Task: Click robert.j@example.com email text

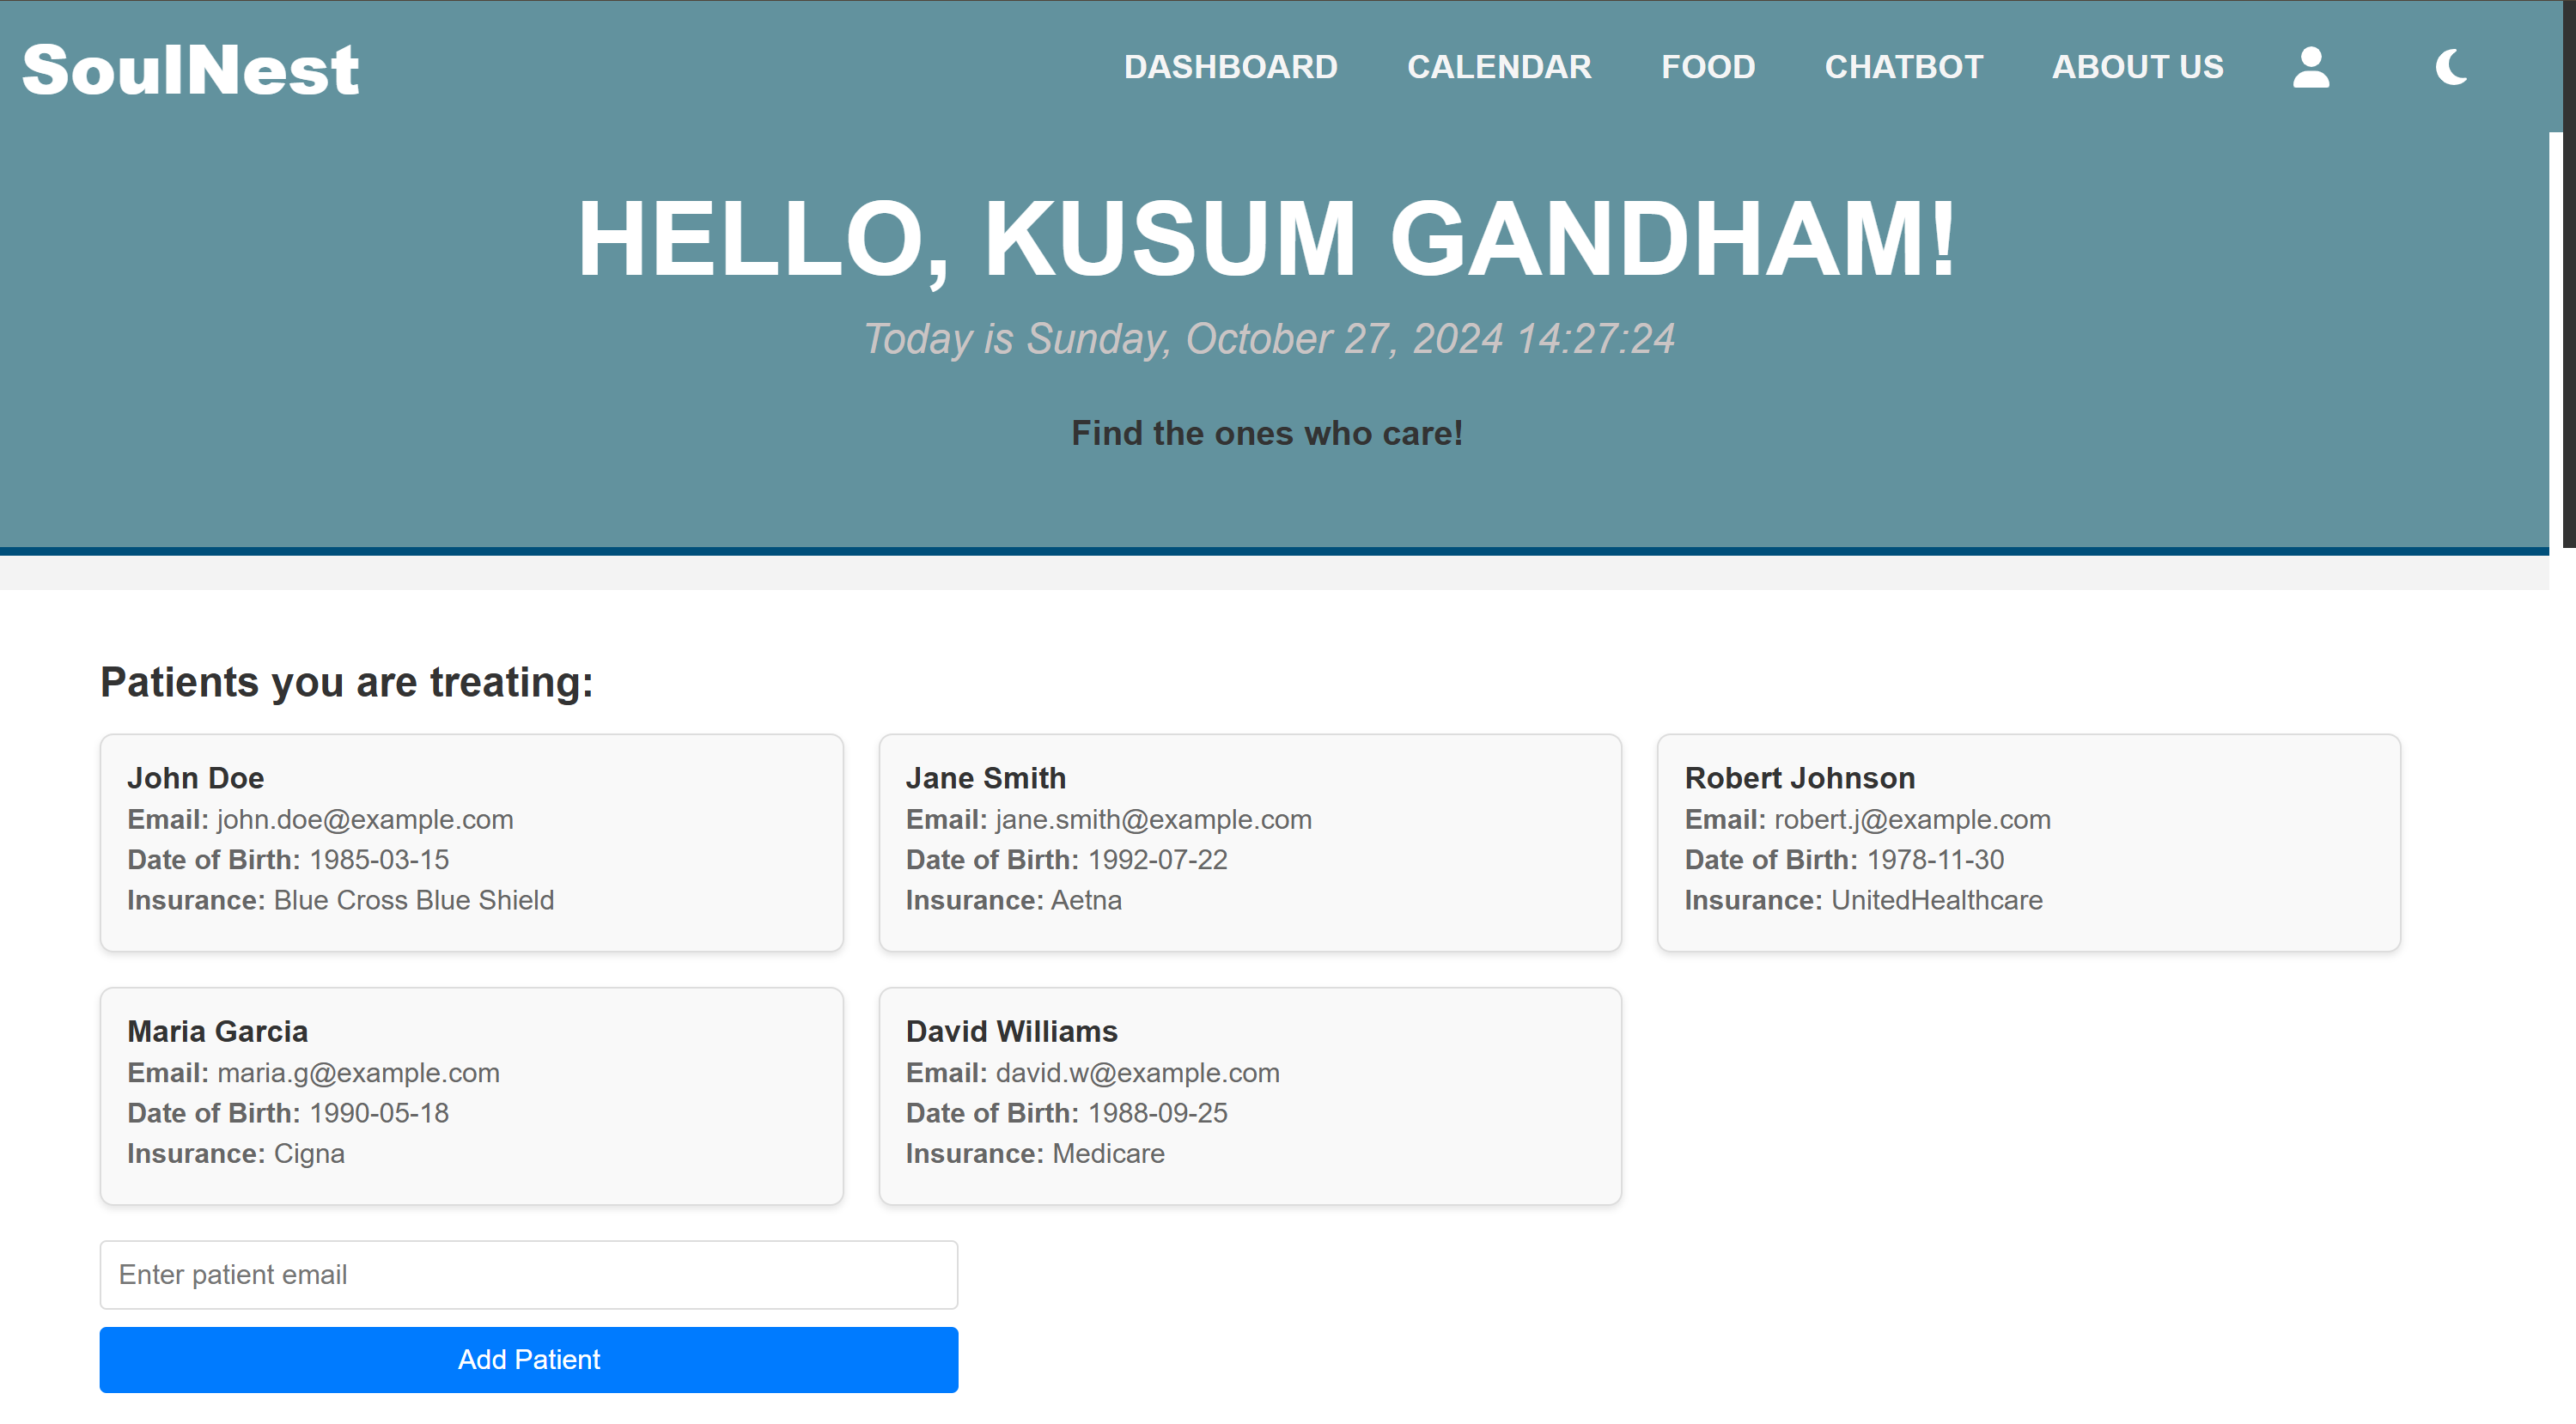Action: [x=1911, y=819]
